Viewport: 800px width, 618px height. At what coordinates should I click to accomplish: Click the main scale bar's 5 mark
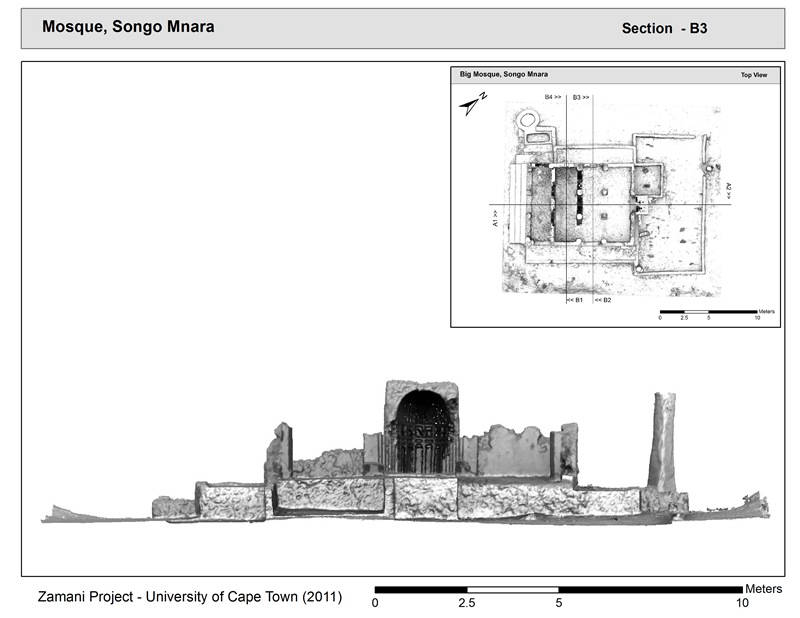(558, 603)
